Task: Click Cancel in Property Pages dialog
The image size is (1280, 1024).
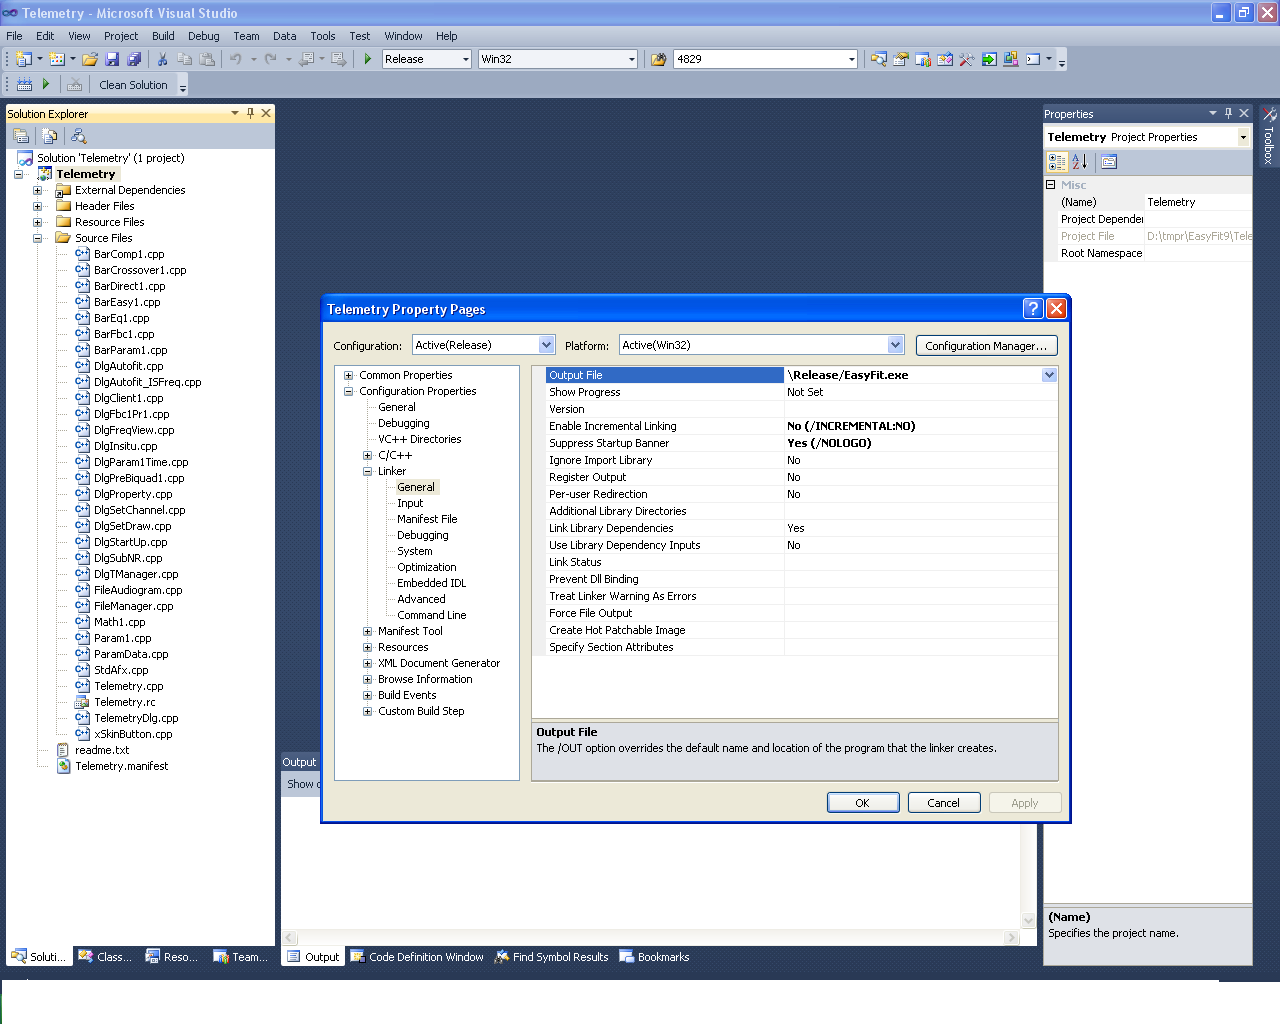Action: [944, 803]
